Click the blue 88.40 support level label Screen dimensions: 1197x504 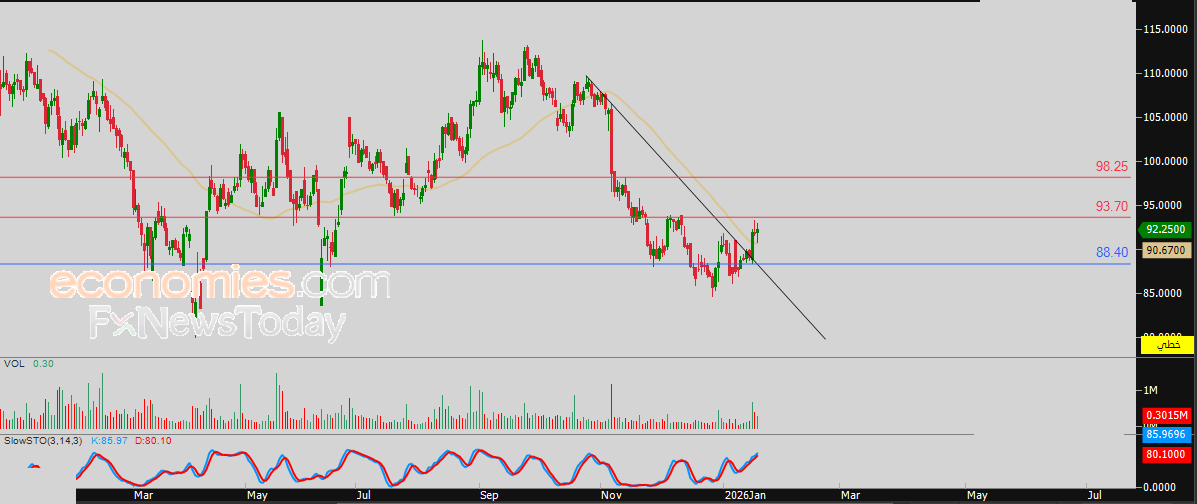(x=1112, y=252)
